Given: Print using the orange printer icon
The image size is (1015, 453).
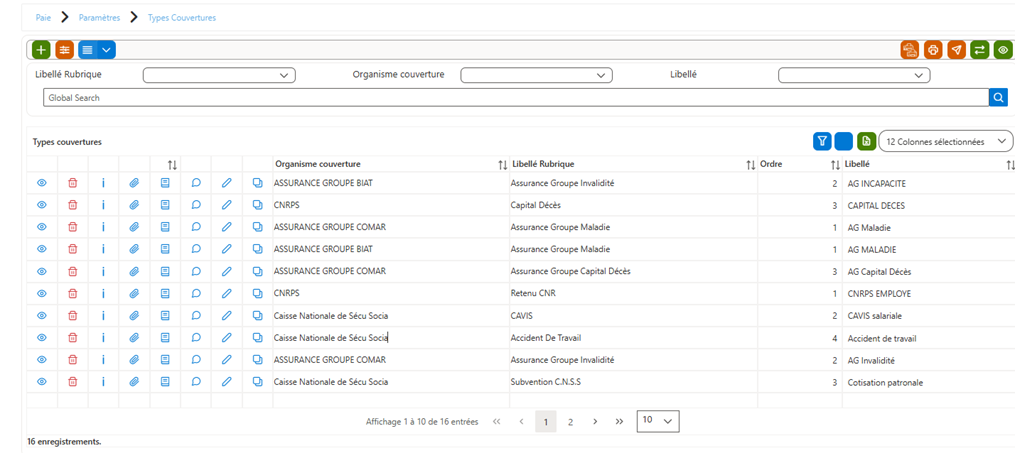Looking at the screenshot, I should coord(933,49).
